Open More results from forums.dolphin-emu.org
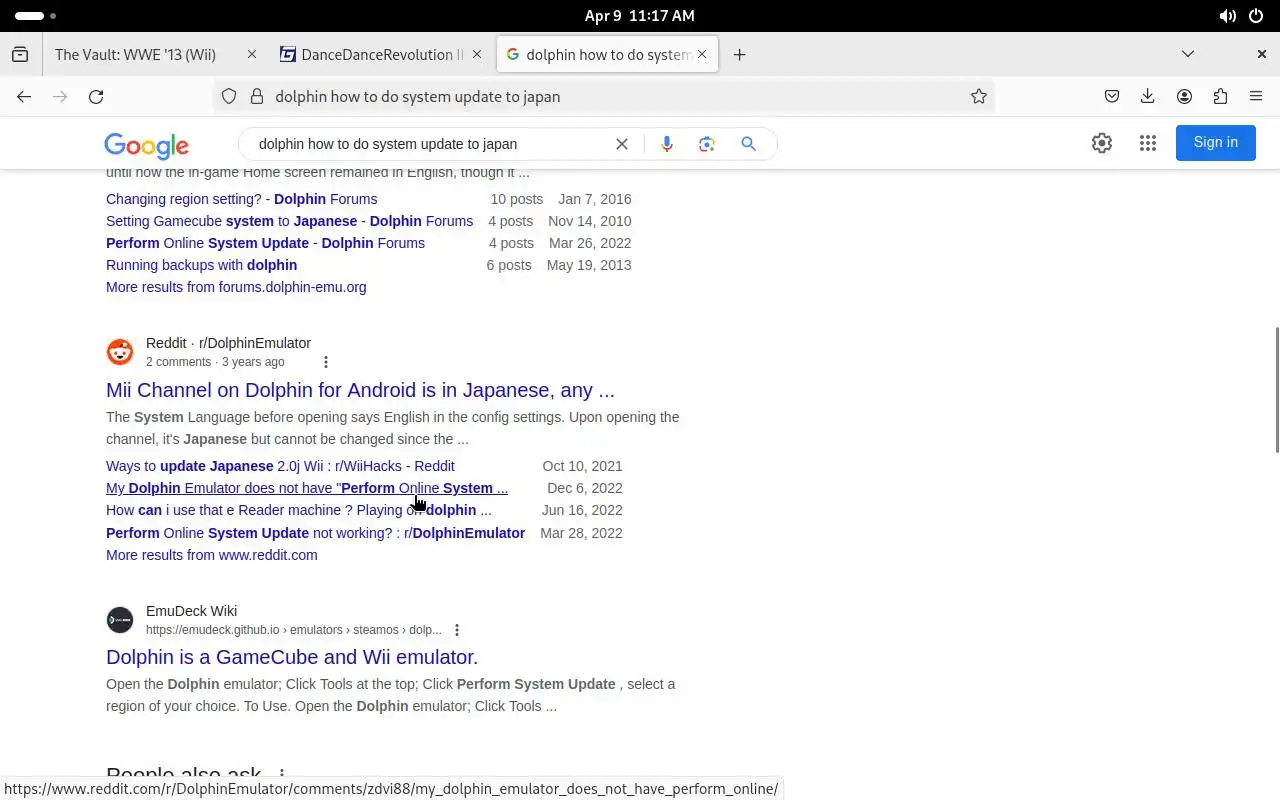Screen dimensions: 1280x800 coord(236,287)
